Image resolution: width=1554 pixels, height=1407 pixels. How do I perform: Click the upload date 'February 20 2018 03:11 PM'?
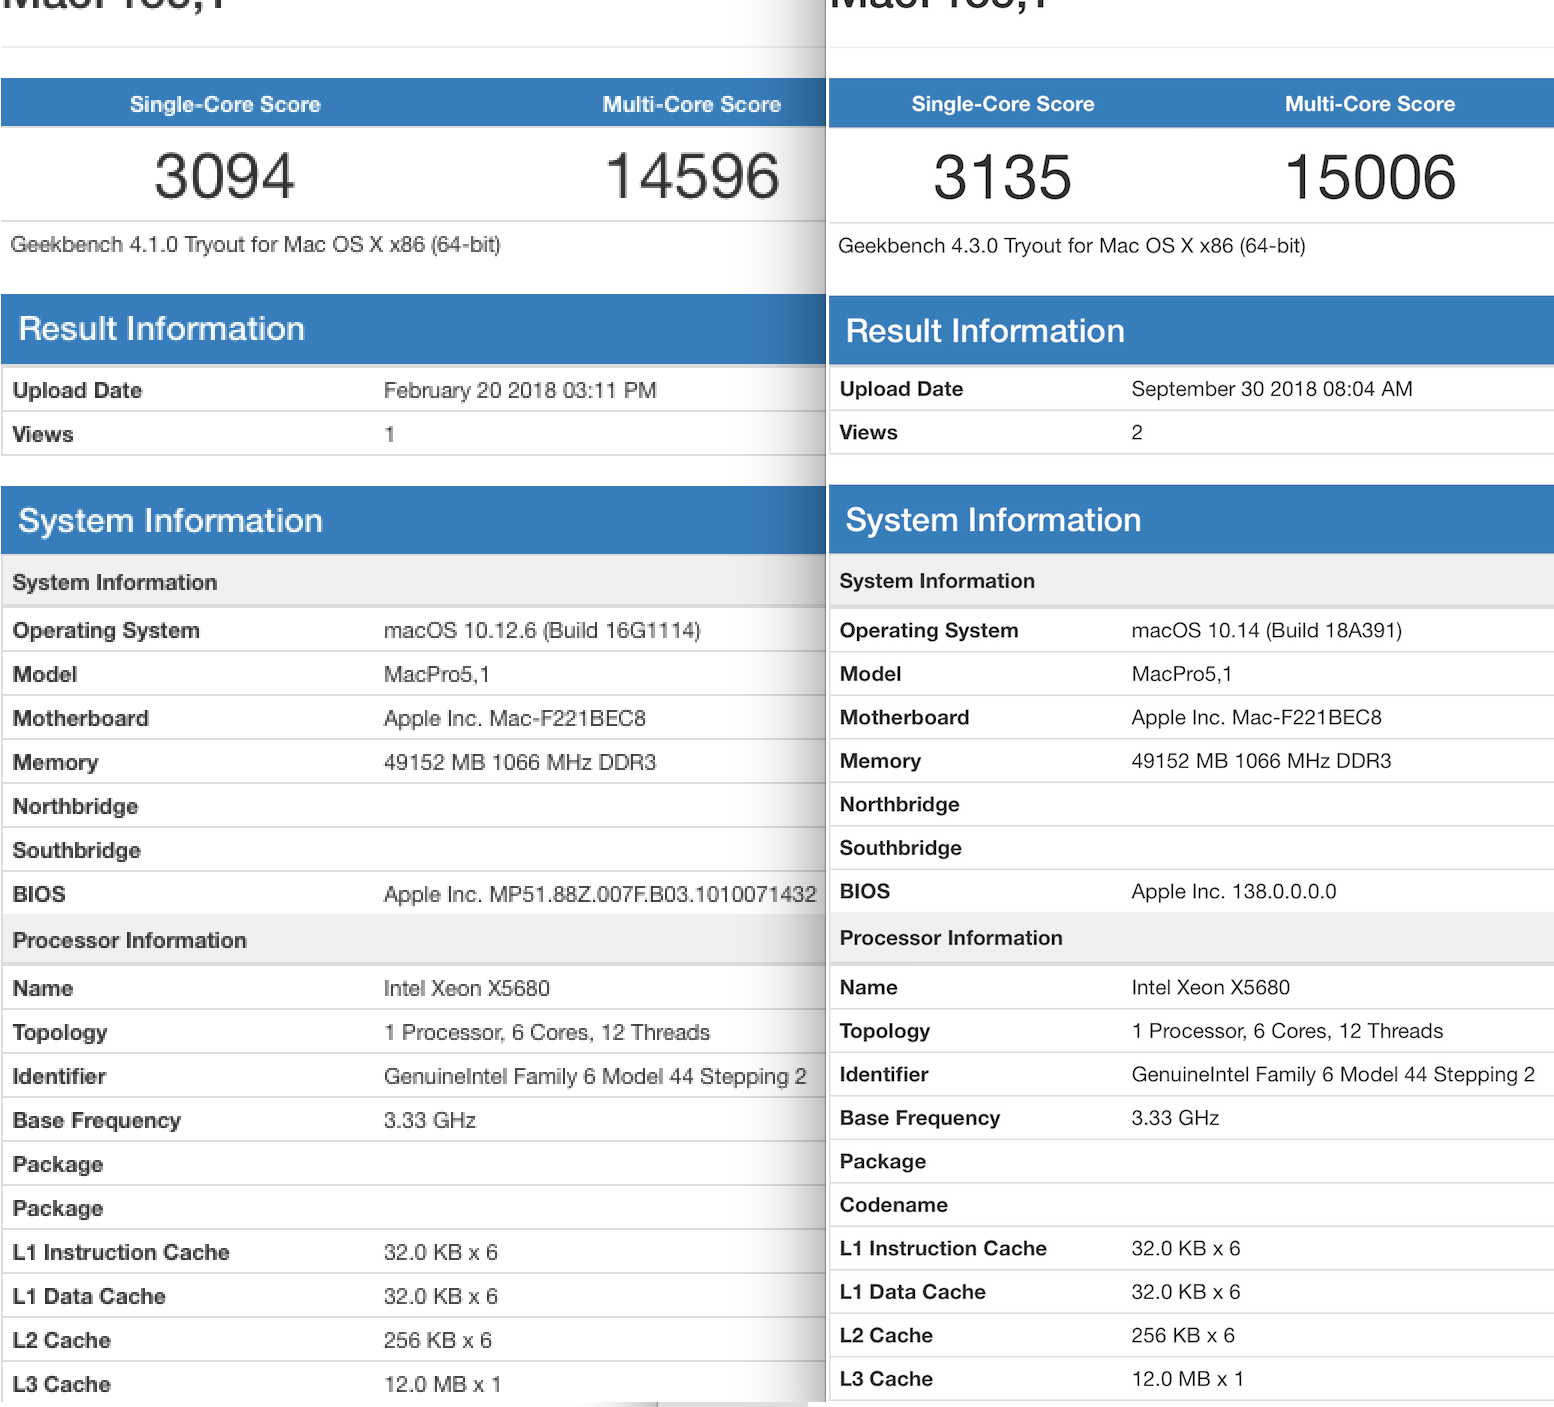[520, 390]
